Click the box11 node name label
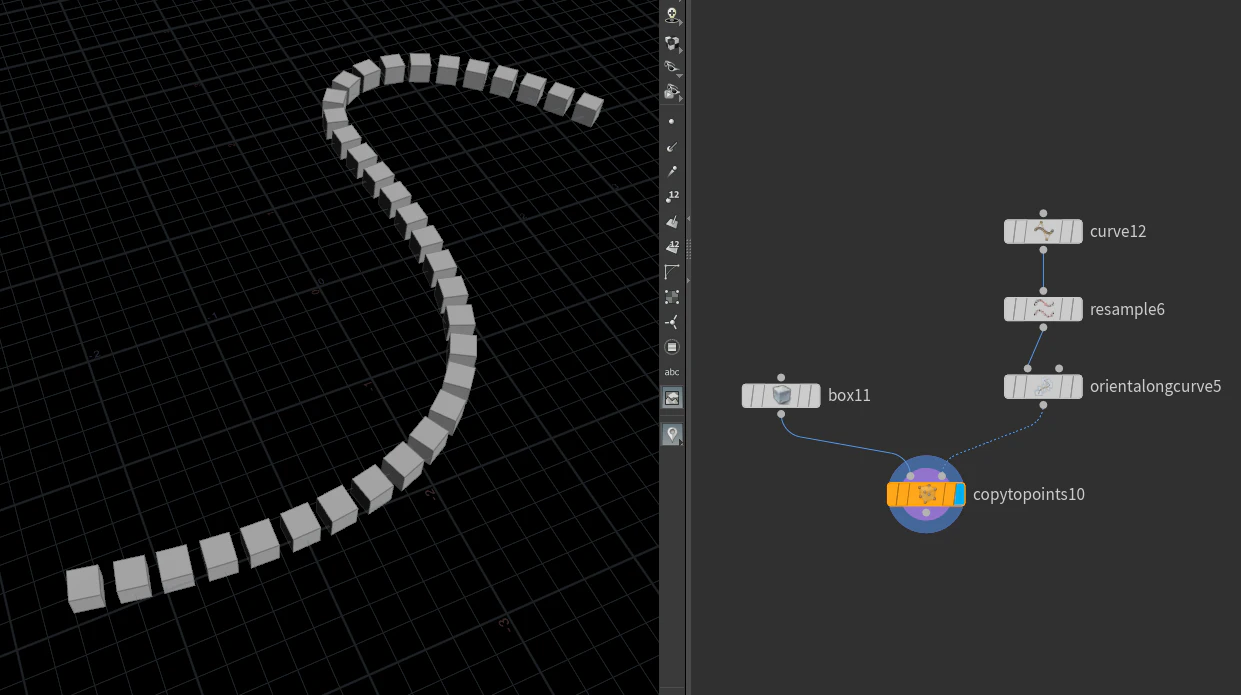Image resolution: width=1241 pixels, height=695 pixels. pyautogui.click(x=849, y=395)
